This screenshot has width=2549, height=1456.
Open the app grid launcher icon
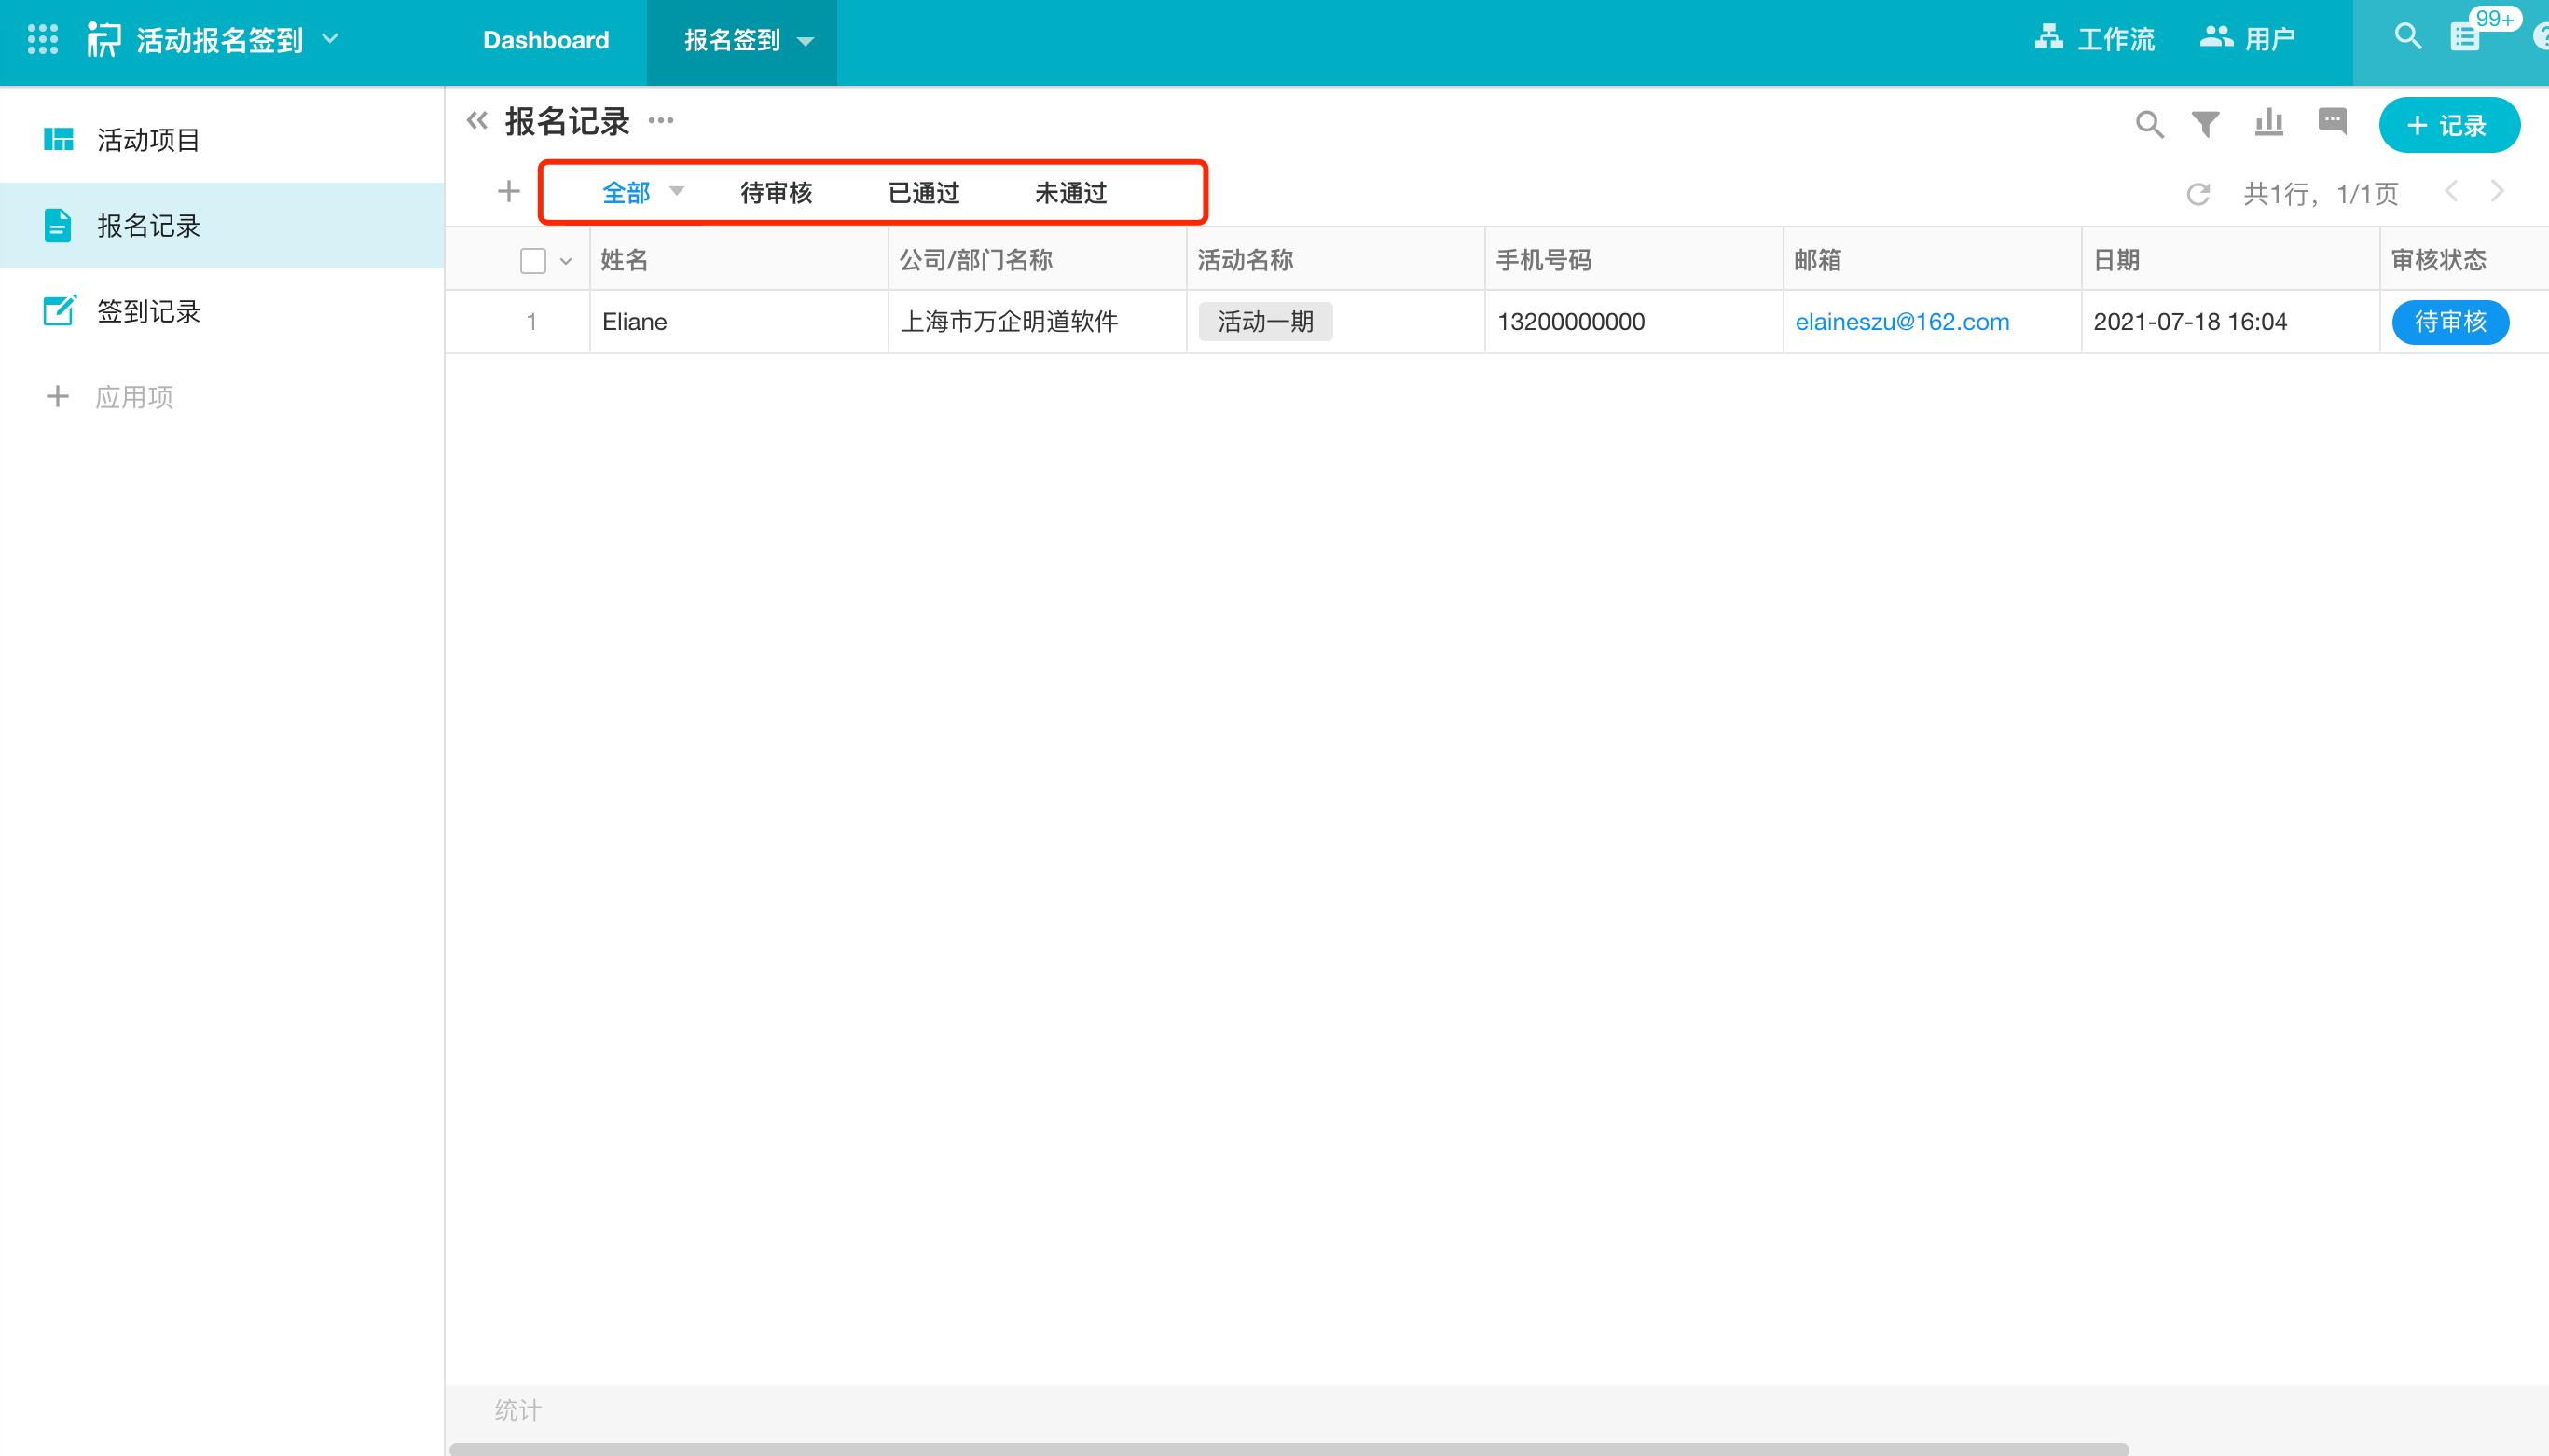click(42, 40)
